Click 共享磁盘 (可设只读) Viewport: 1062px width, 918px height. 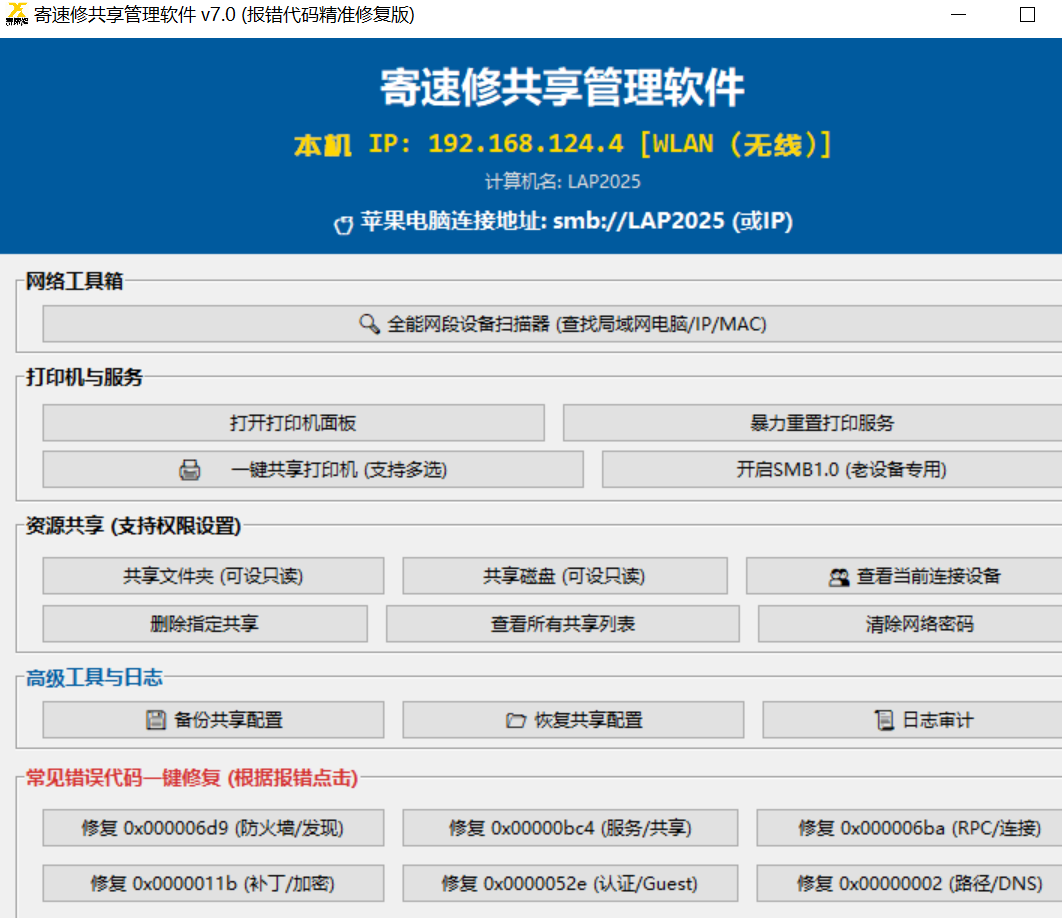[x=565, y=575]
